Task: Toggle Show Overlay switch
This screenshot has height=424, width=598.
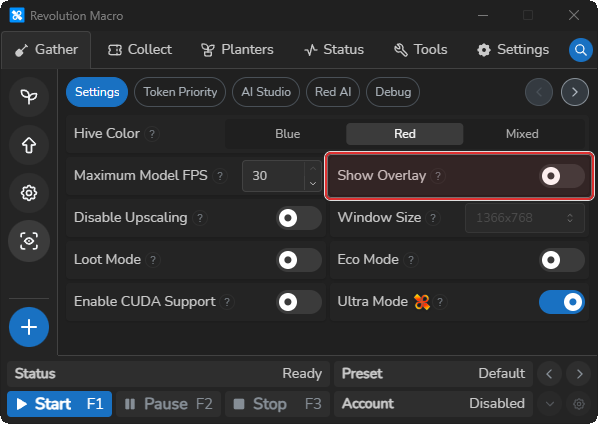Action: 561,176
